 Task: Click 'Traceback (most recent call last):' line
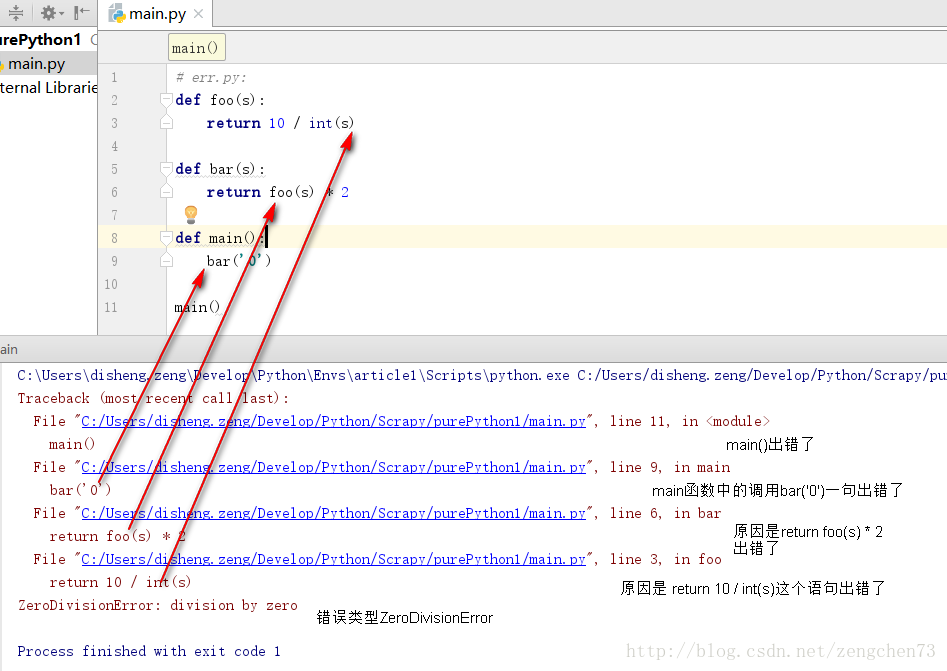(153, 399)
